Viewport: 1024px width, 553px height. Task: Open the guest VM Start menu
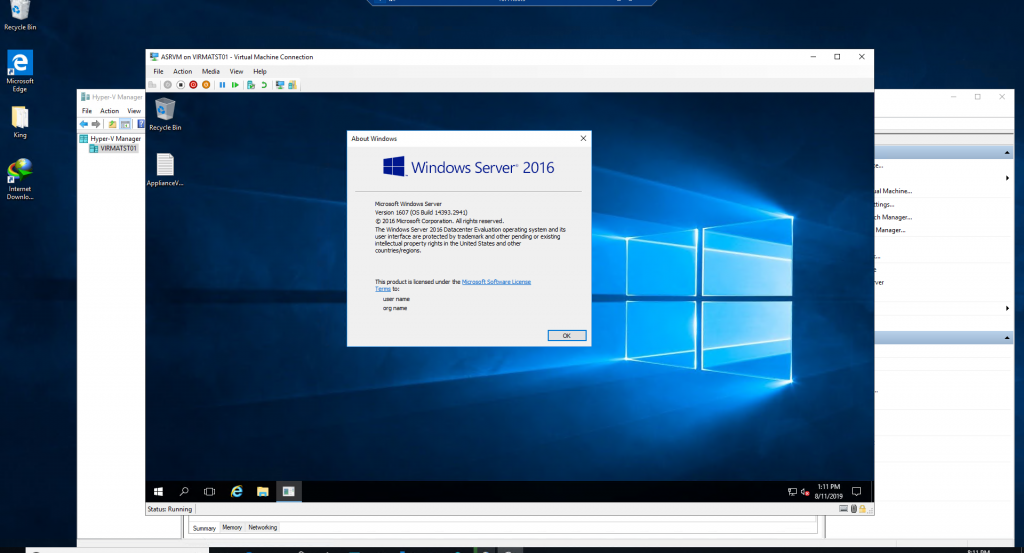[x=158, y=492]
